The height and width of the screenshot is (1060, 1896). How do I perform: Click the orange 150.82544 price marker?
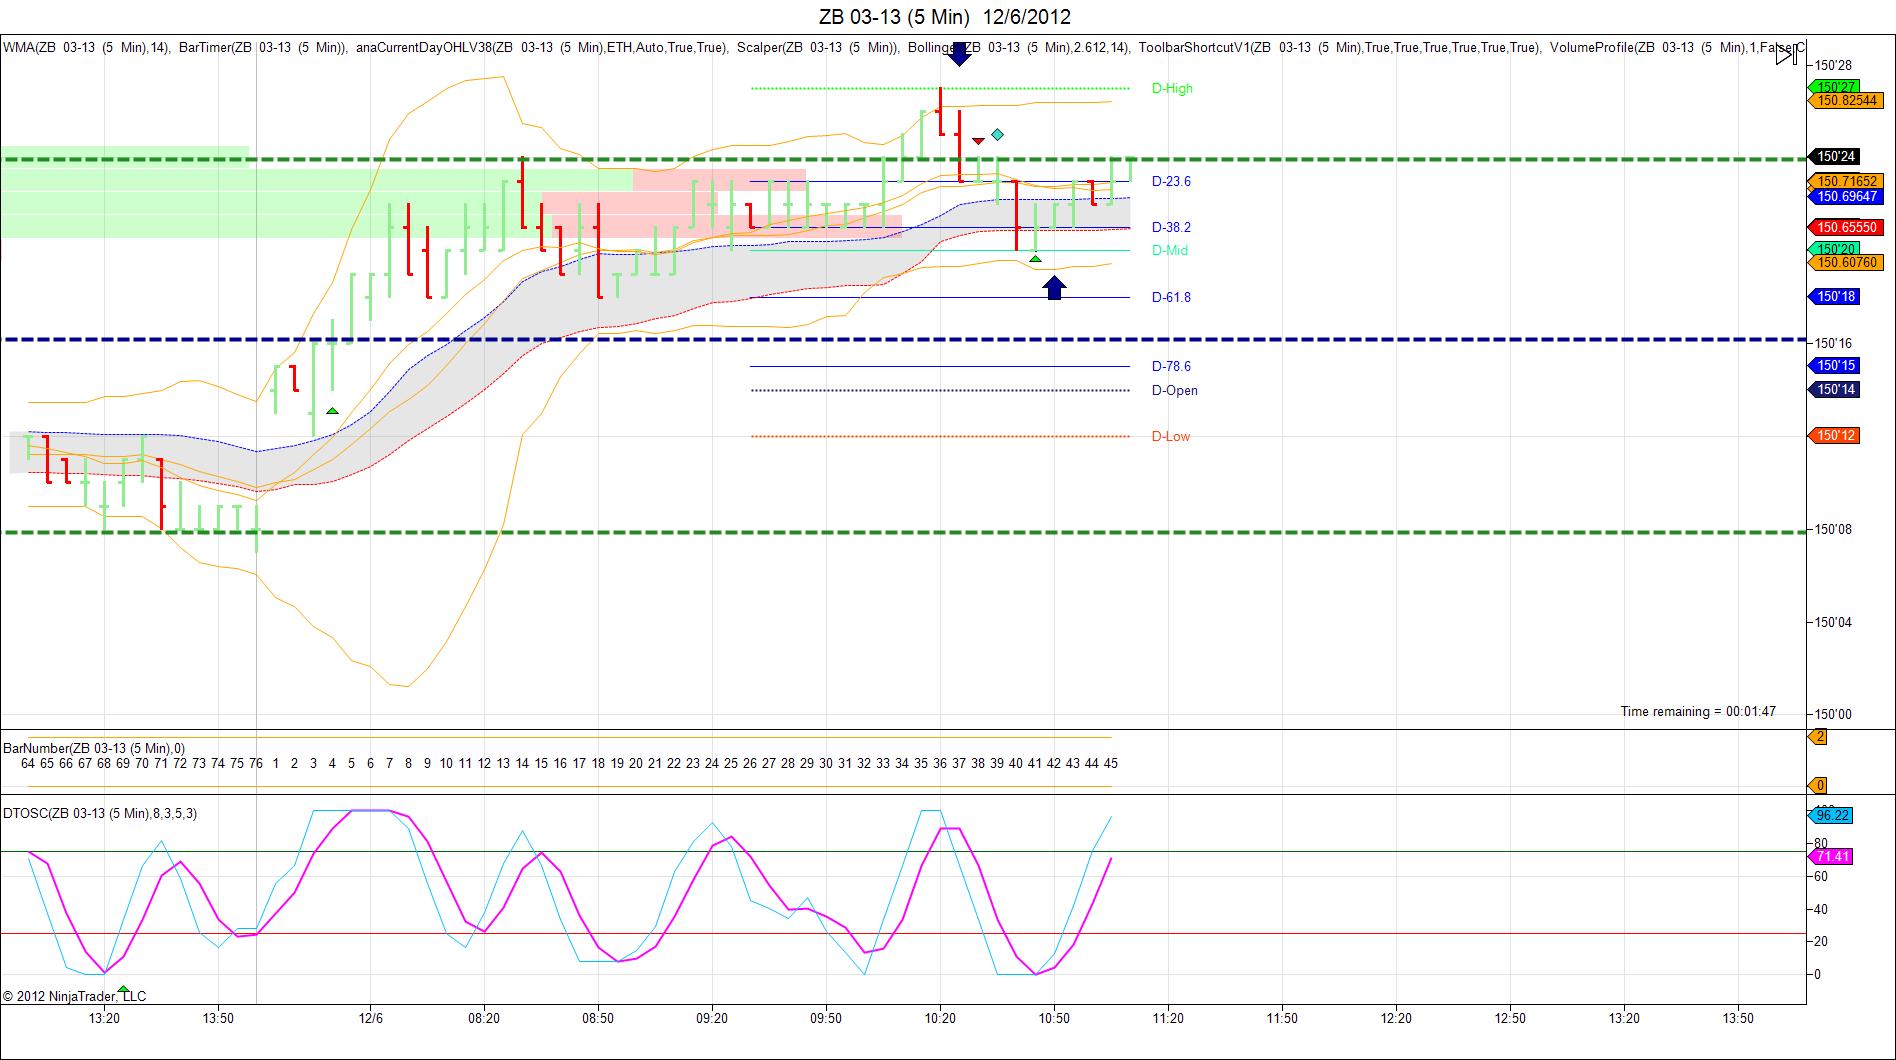[1845, 100]
